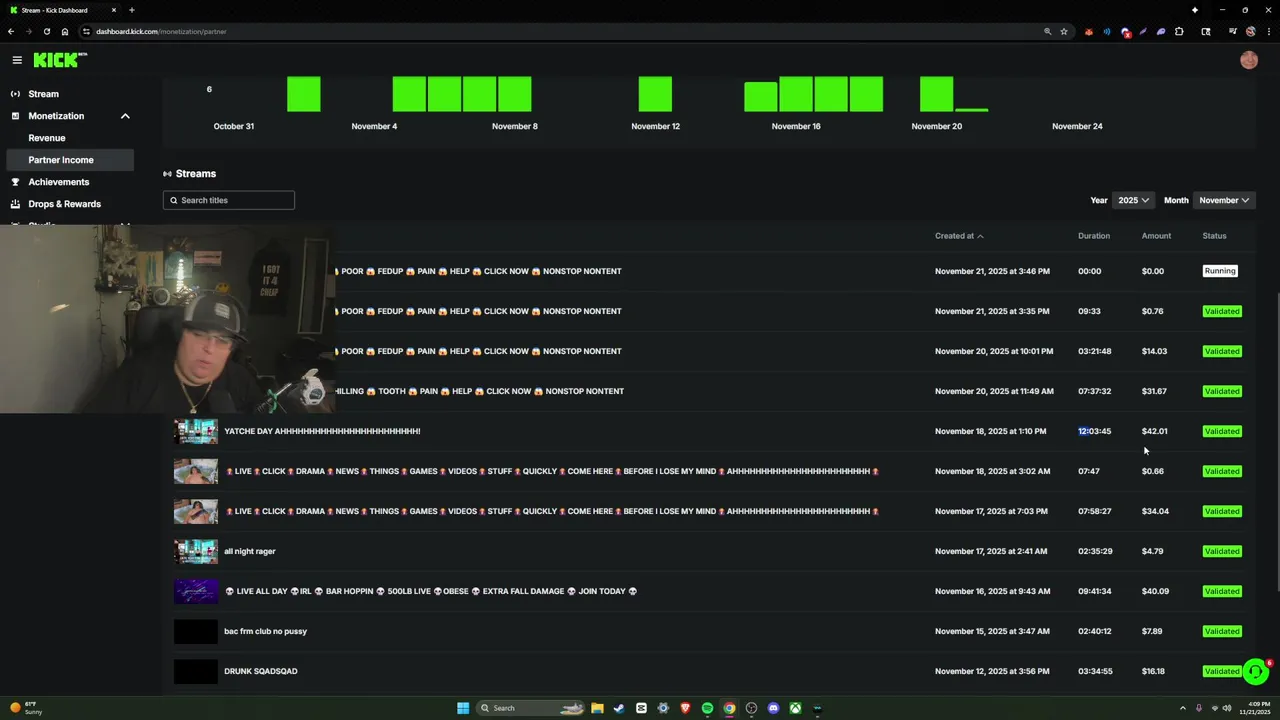Open the Month November dropdown
This screenshot has width=1280, height=720.
click(x=1224, y=200)
